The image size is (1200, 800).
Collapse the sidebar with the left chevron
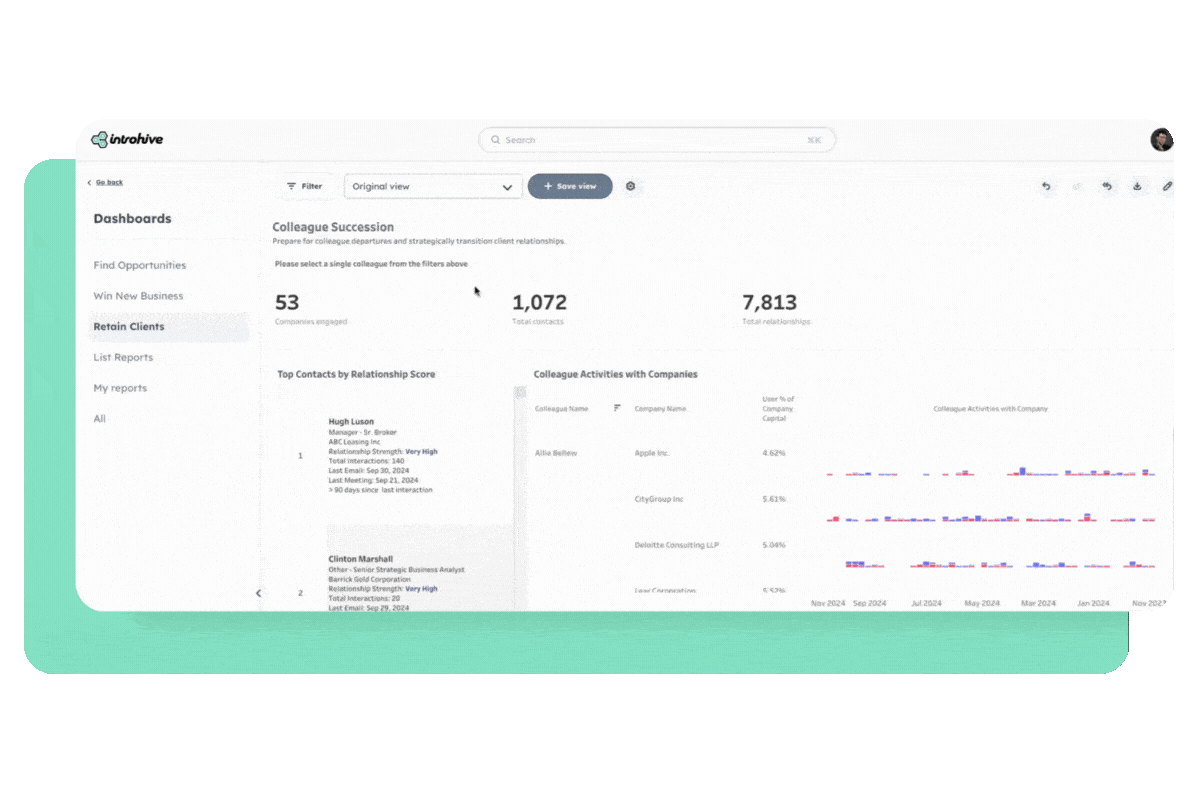tap(258, 592)
